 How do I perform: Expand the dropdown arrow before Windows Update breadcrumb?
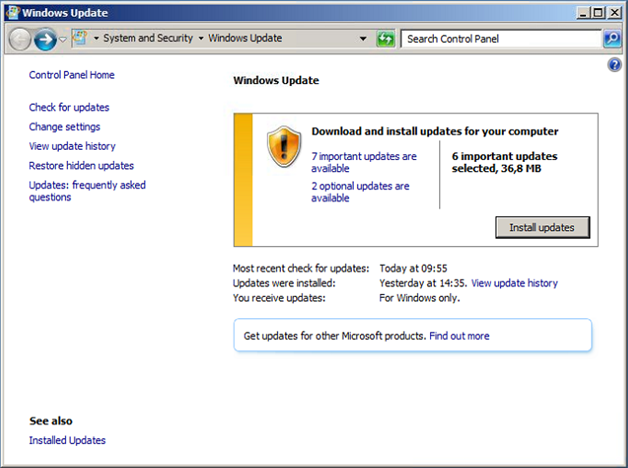[x=201, y=38]
